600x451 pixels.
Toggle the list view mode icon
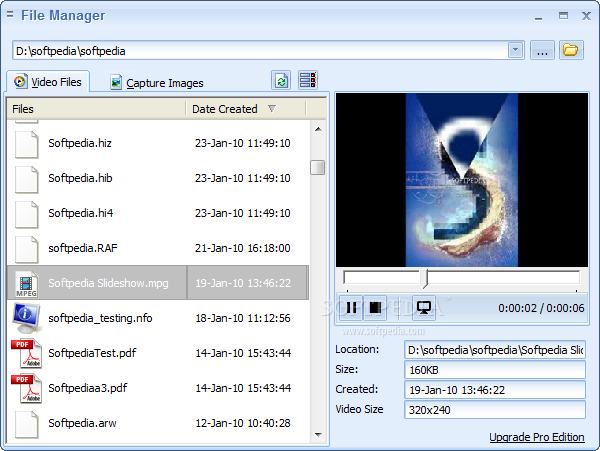click(x=308, y=80)
